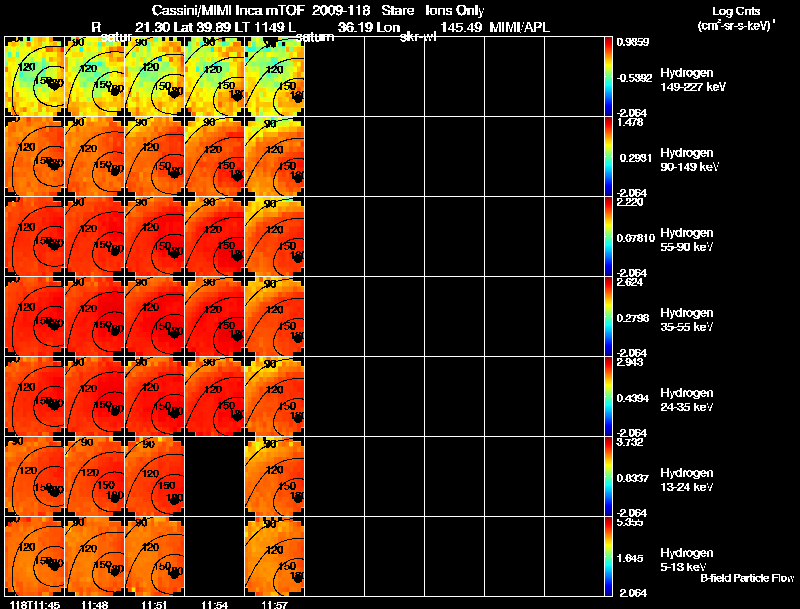
Task: Pick the Hydrogen 5-13 keV panel at 11:48
Action: coord(94,556)
